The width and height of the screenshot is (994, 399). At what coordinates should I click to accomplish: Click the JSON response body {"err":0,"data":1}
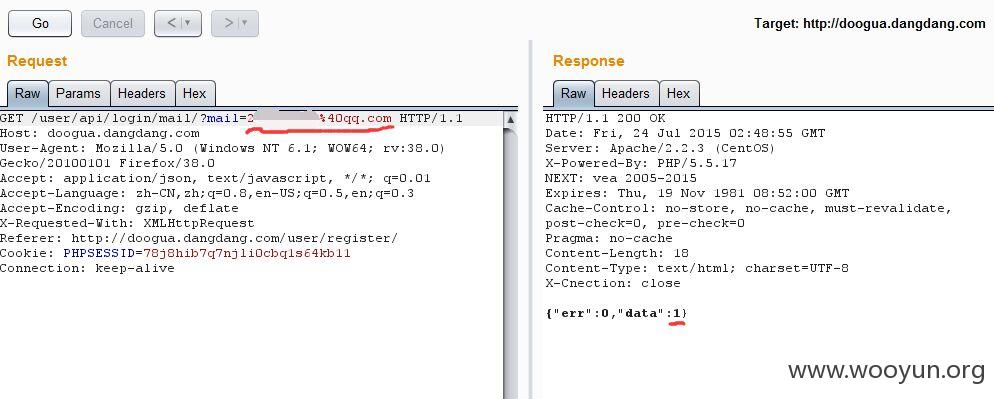click(616, 313)
